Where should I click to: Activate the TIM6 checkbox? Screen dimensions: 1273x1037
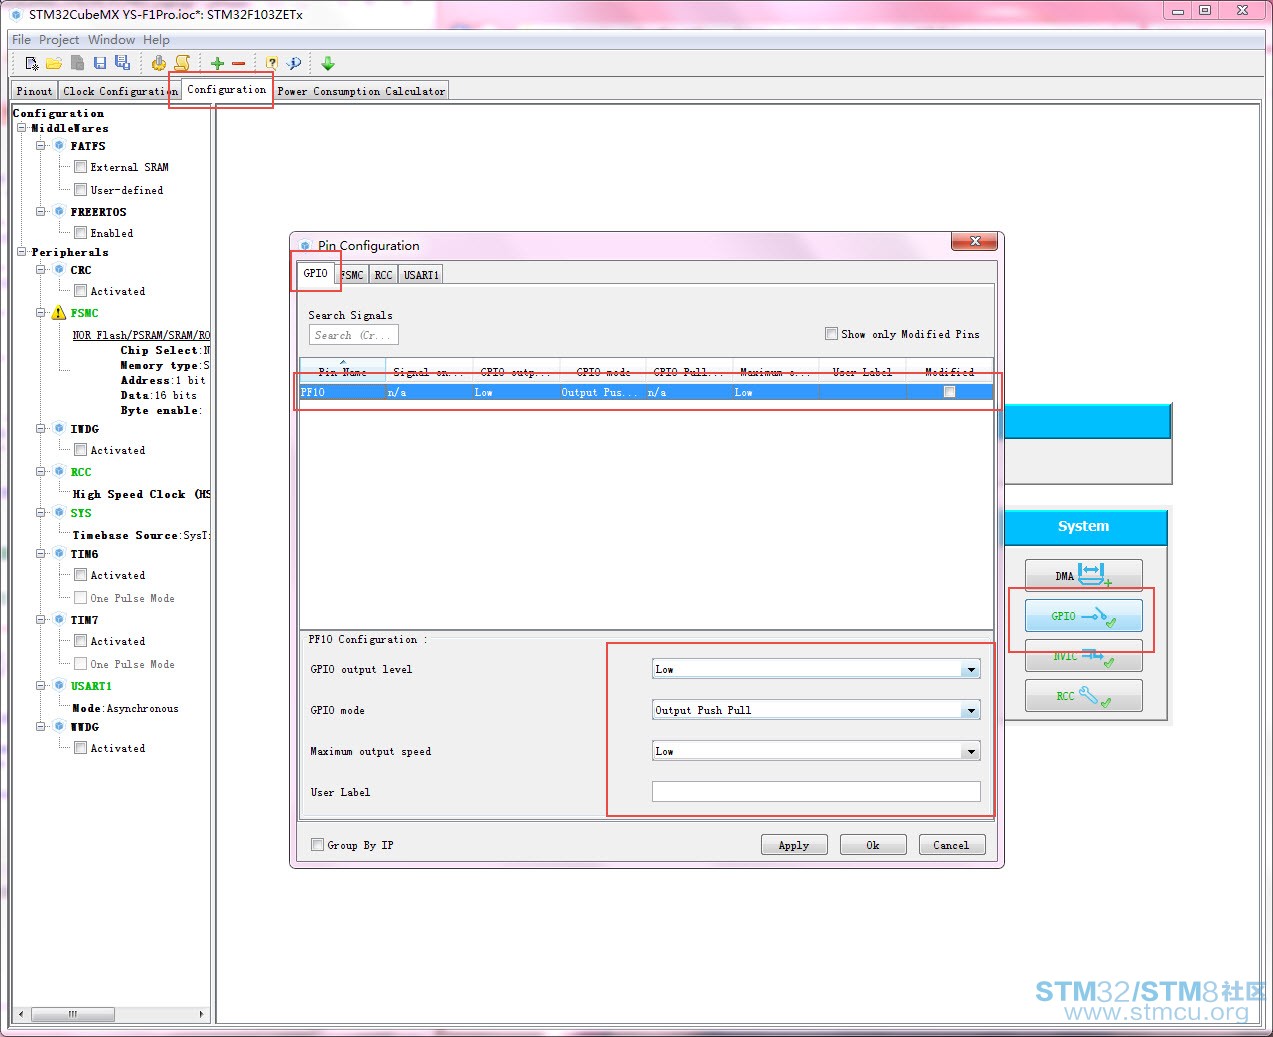80,574
